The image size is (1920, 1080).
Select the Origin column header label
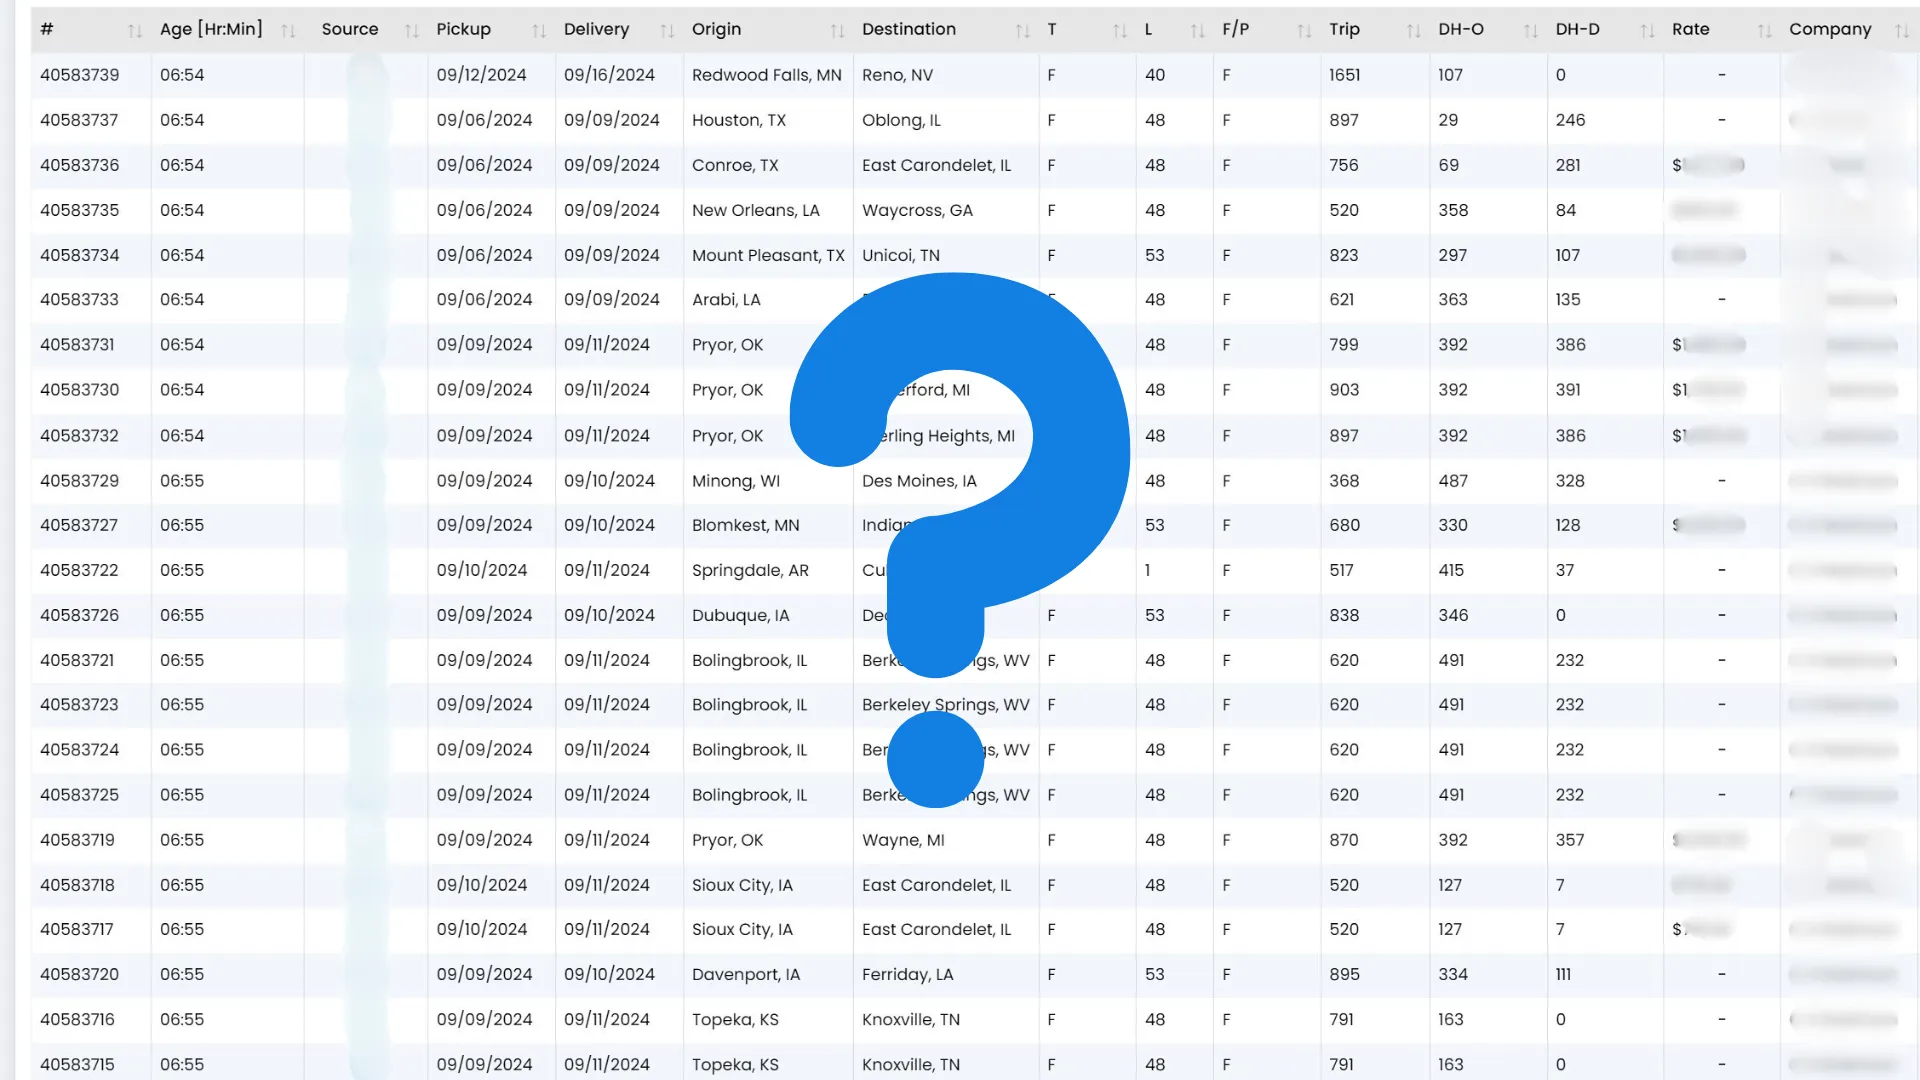[716, 29]
